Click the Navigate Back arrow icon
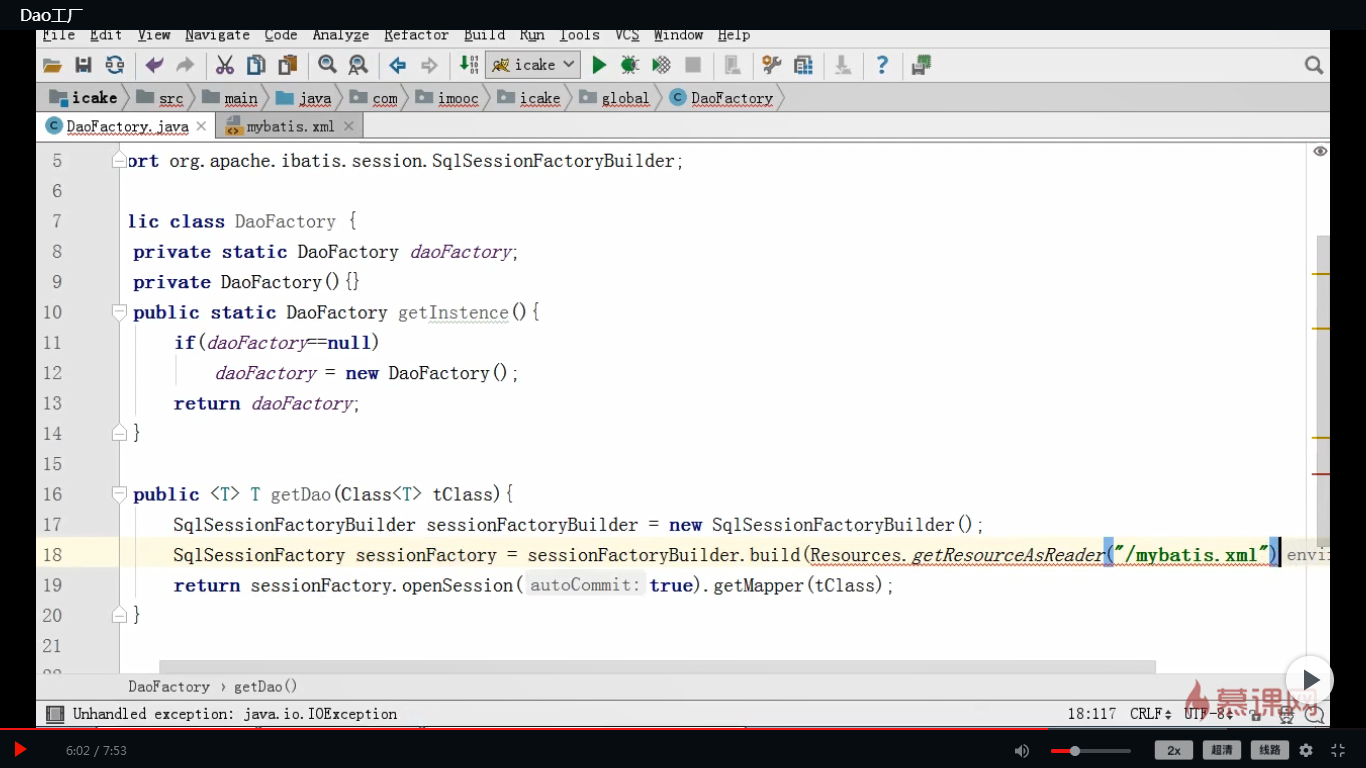 398,65
